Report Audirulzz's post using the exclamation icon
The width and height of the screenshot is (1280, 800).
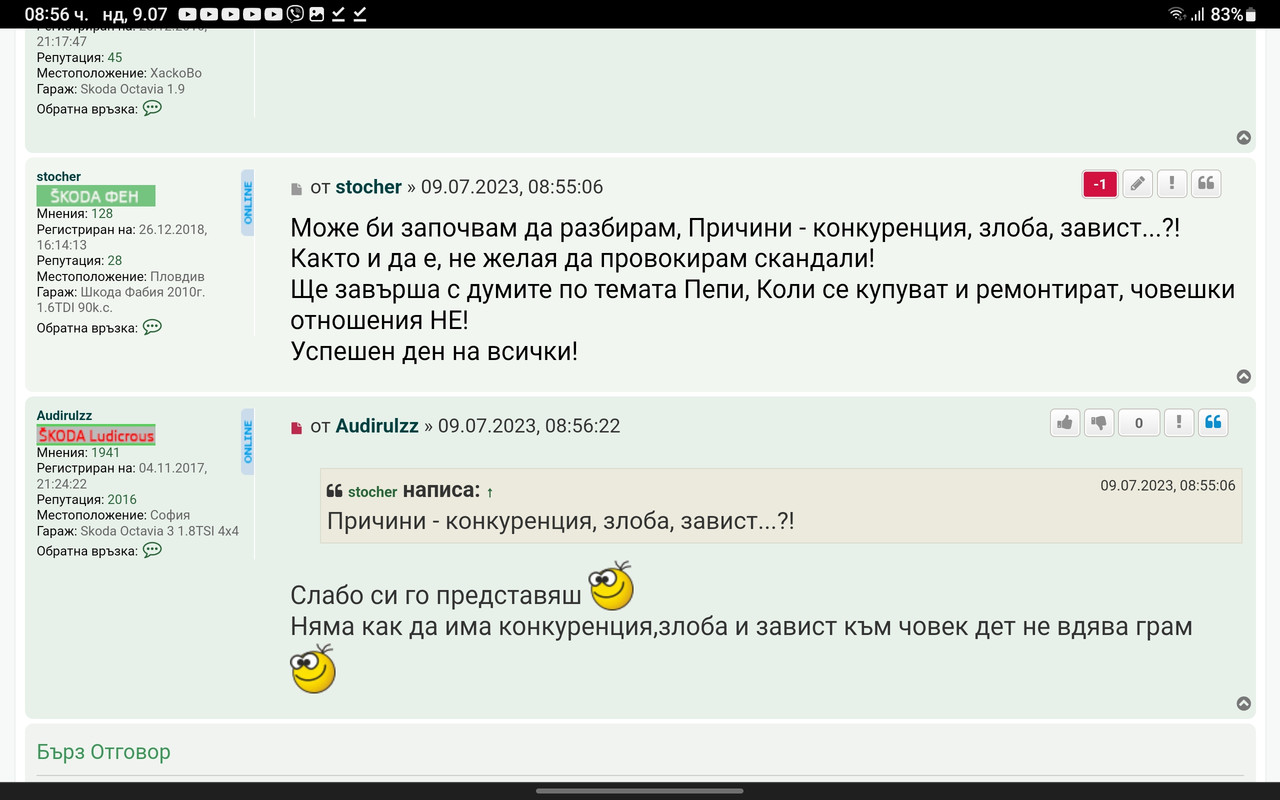1178,422
